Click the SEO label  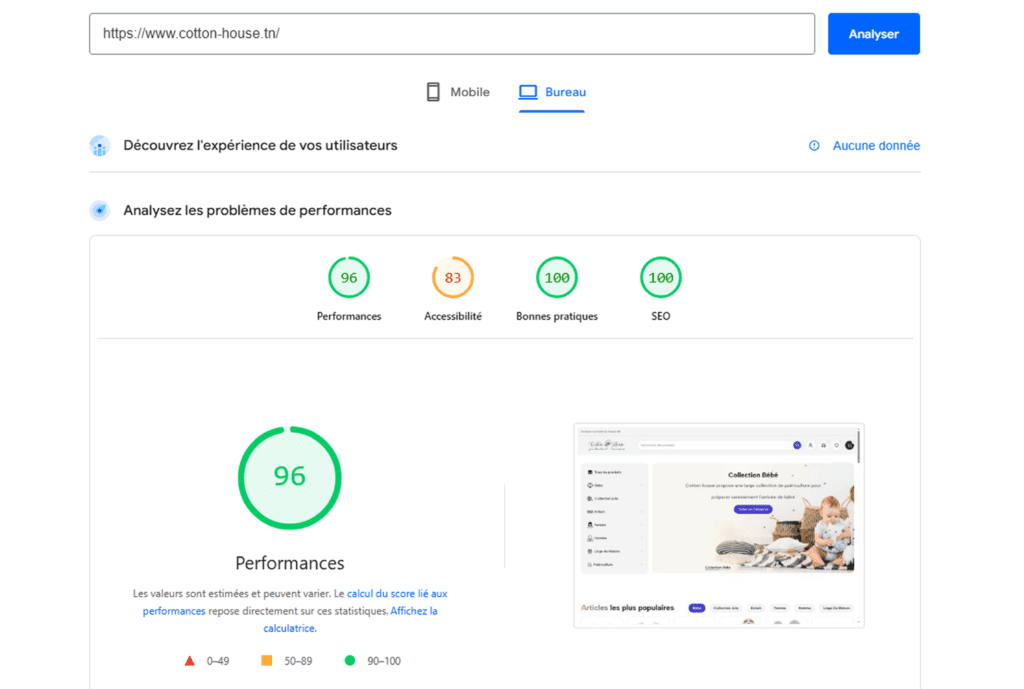tap(660, 316)
